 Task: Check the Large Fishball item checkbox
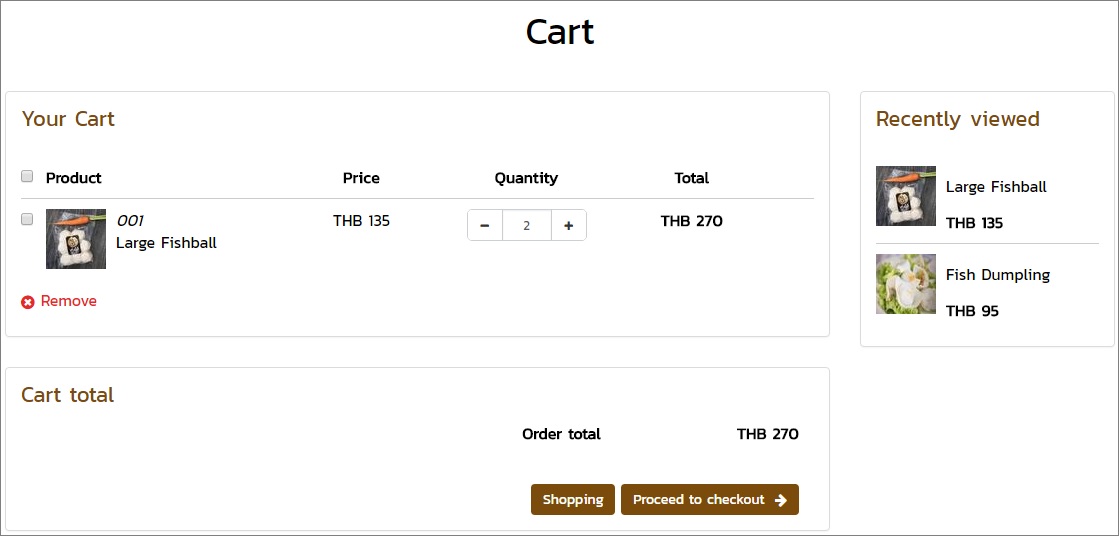click(27, 219)
